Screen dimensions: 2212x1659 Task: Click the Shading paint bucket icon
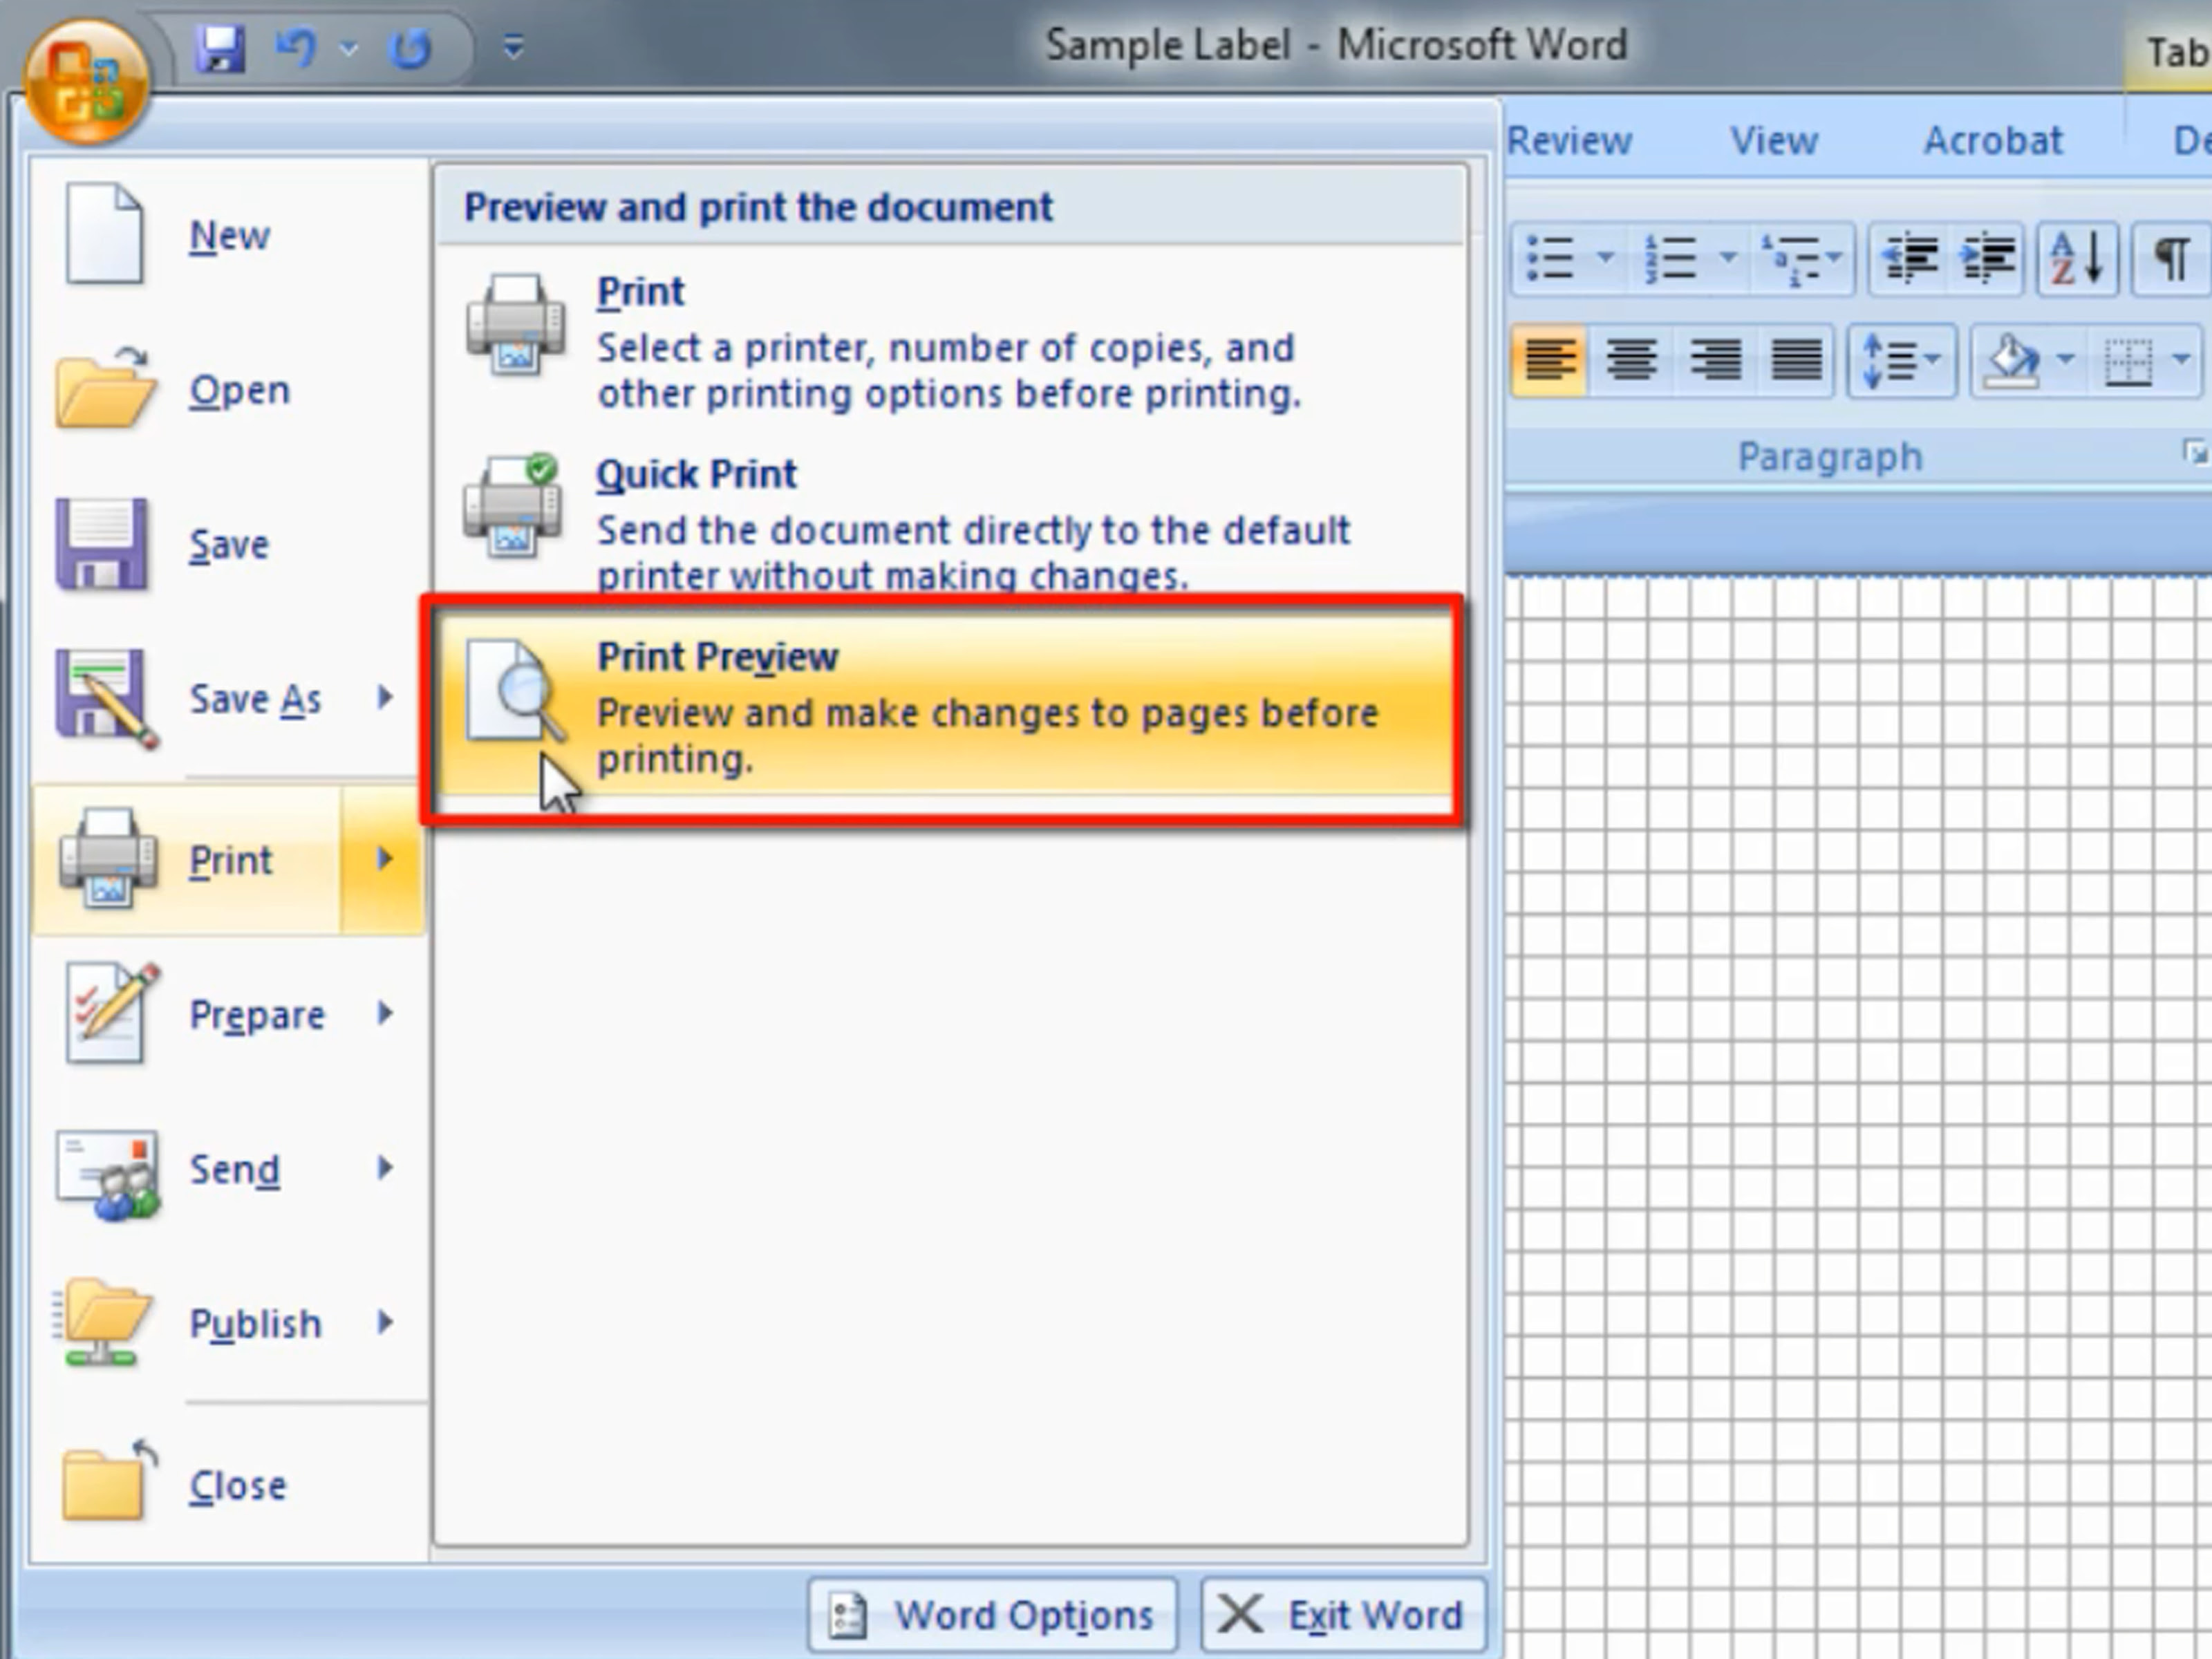[2011, 360]
